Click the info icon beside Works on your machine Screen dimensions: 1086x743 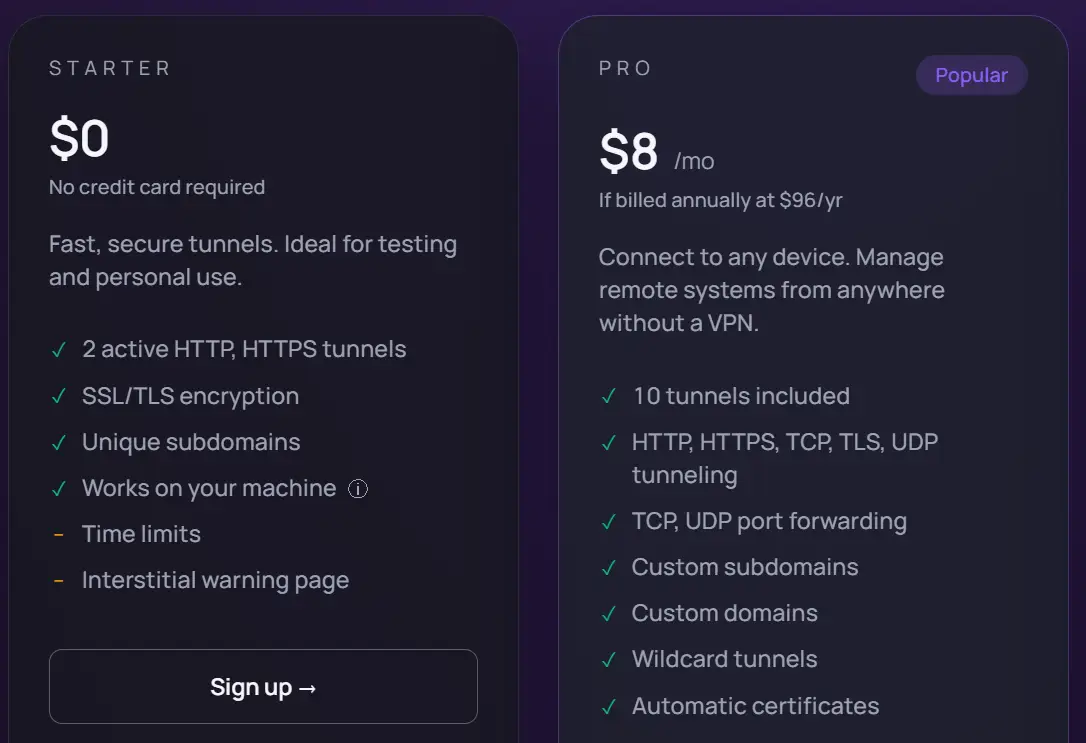[x=358, y=489]
